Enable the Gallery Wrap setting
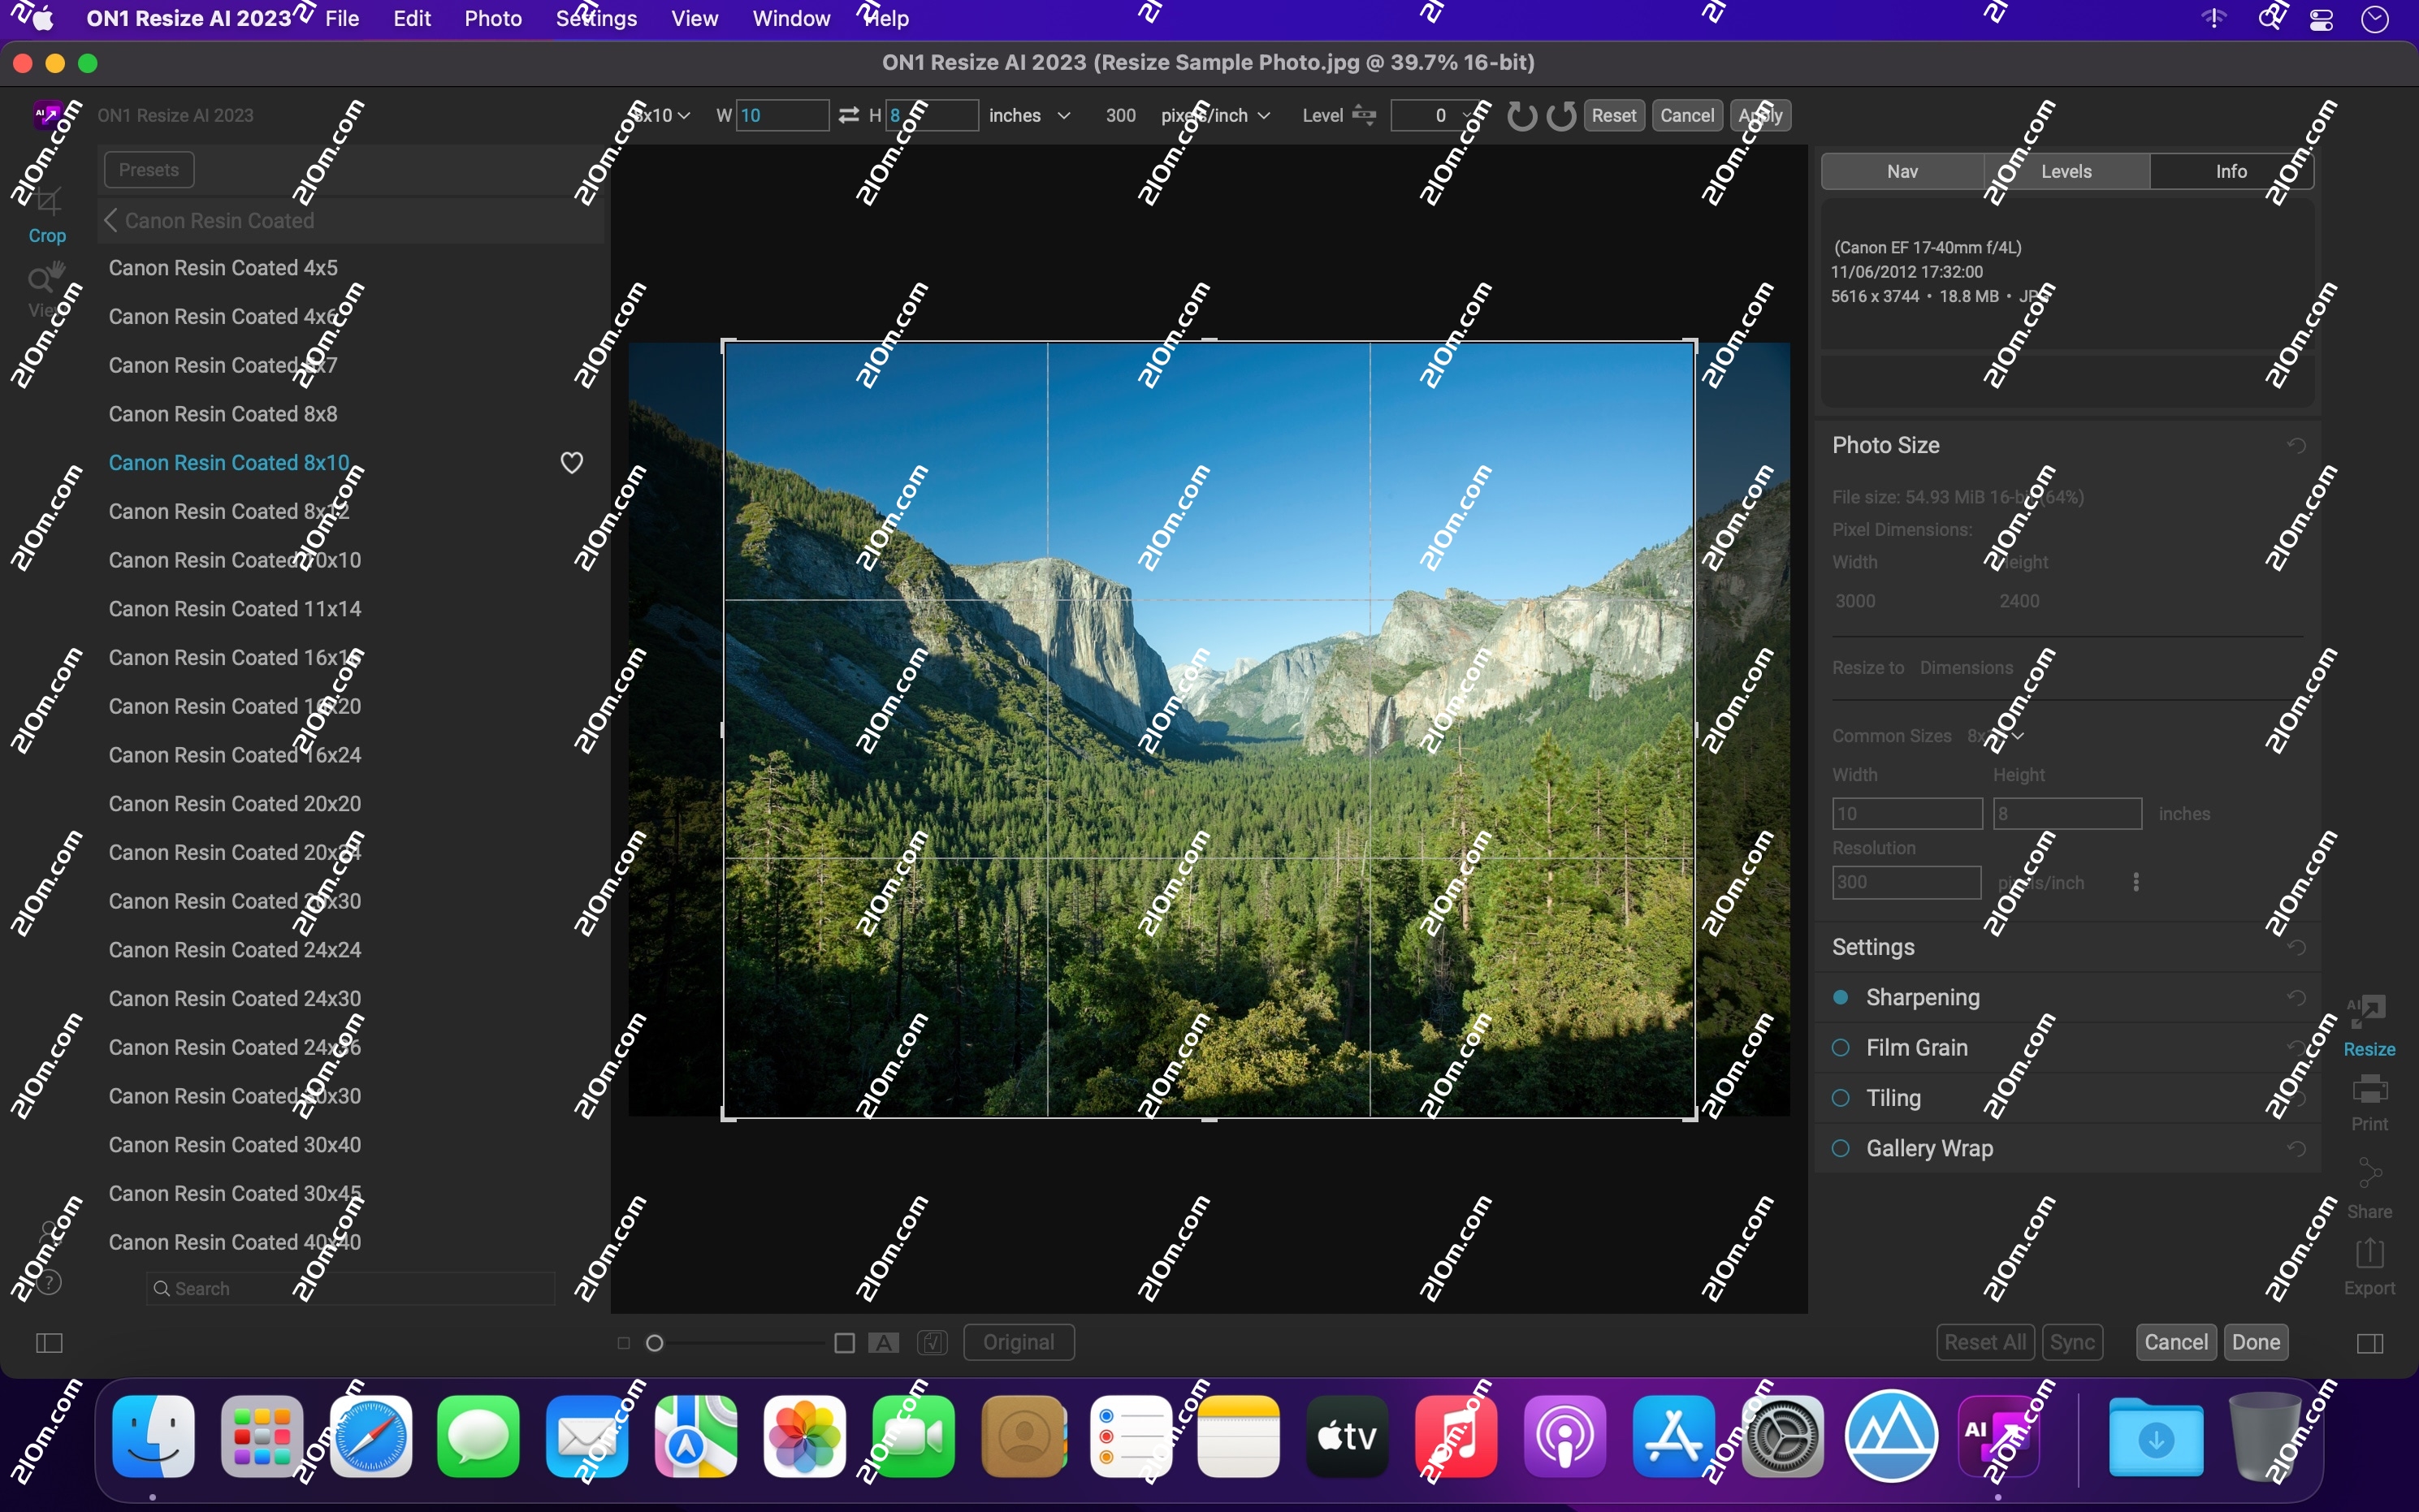 point(1840,1148)
